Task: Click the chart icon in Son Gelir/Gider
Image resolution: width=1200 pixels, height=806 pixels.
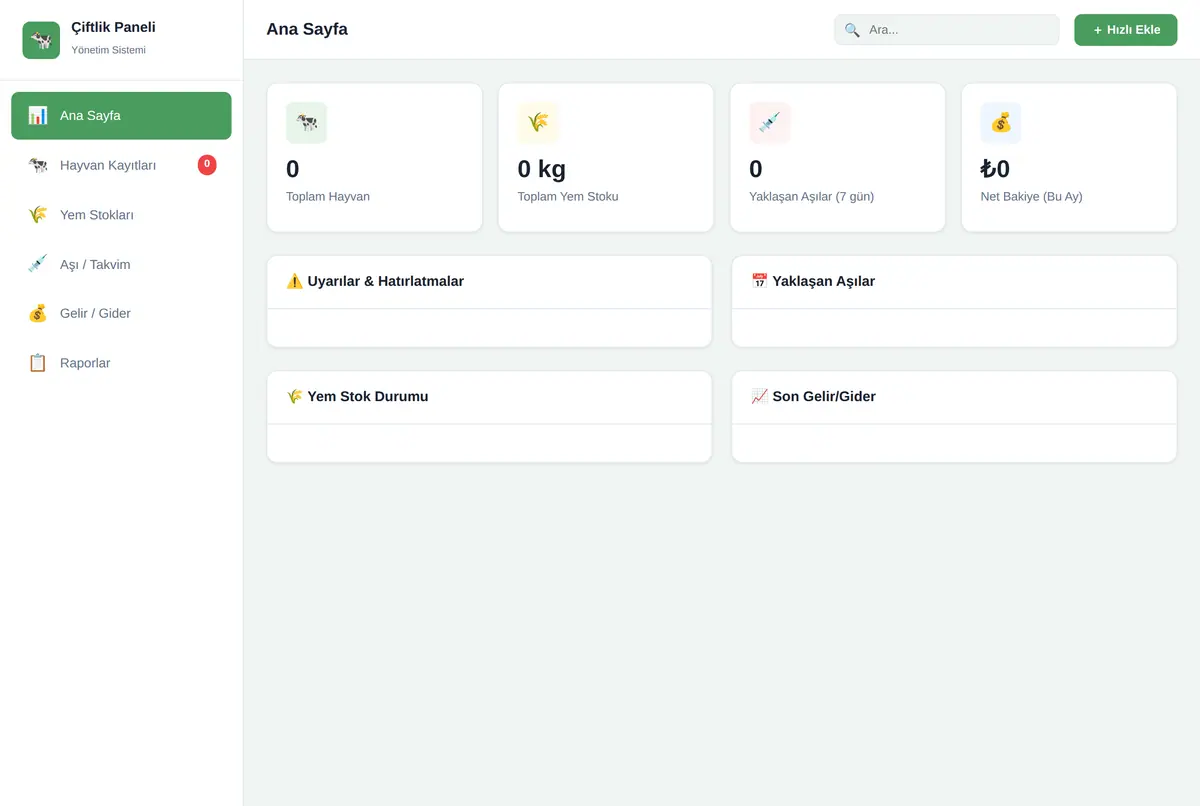Action: [x=760, y=396]
